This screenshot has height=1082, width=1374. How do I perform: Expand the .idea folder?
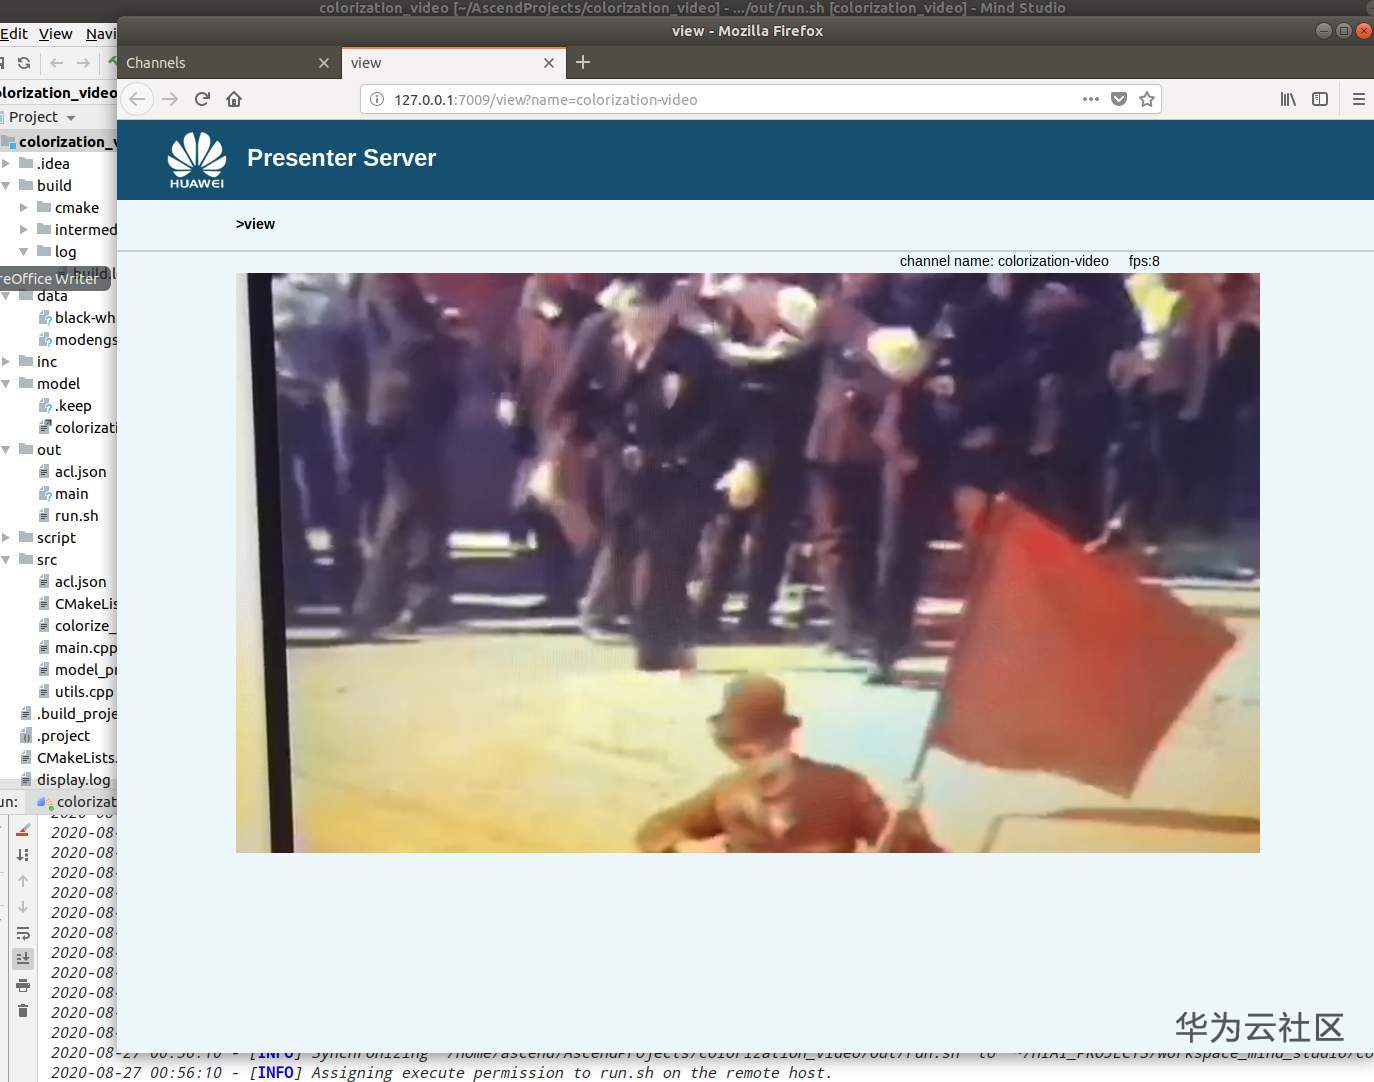(x=6, y=163)
